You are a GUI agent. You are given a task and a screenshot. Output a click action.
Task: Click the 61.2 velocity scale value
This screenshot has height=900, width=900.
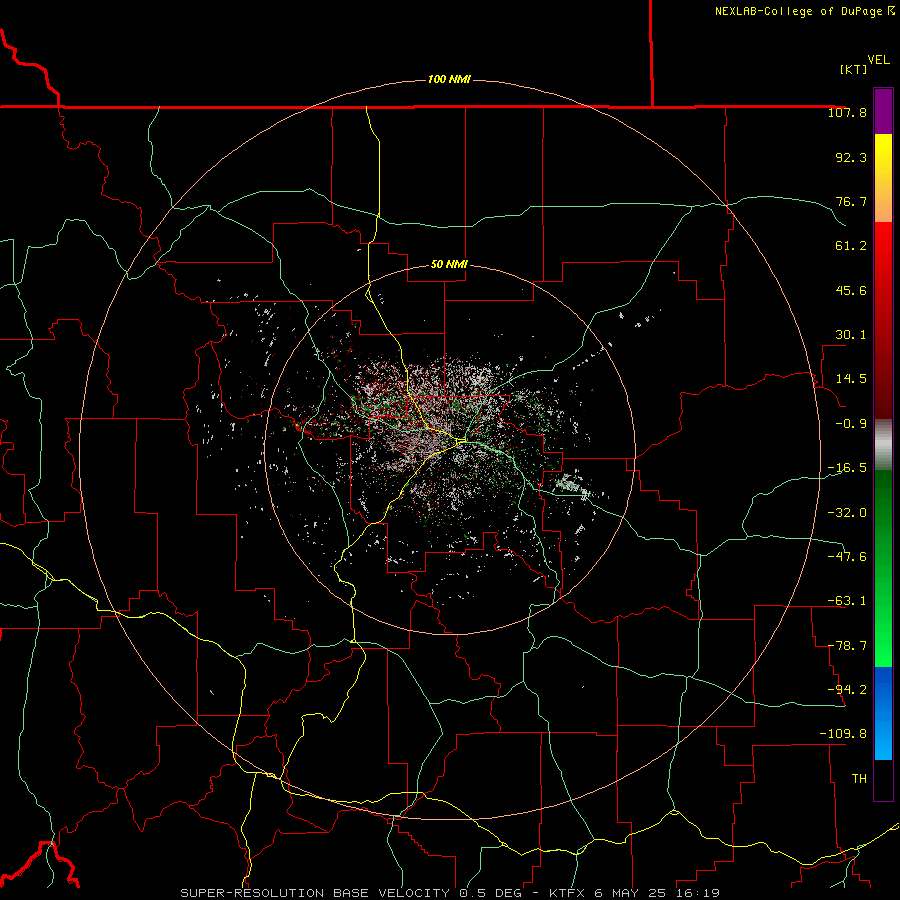tap(851, 246)
